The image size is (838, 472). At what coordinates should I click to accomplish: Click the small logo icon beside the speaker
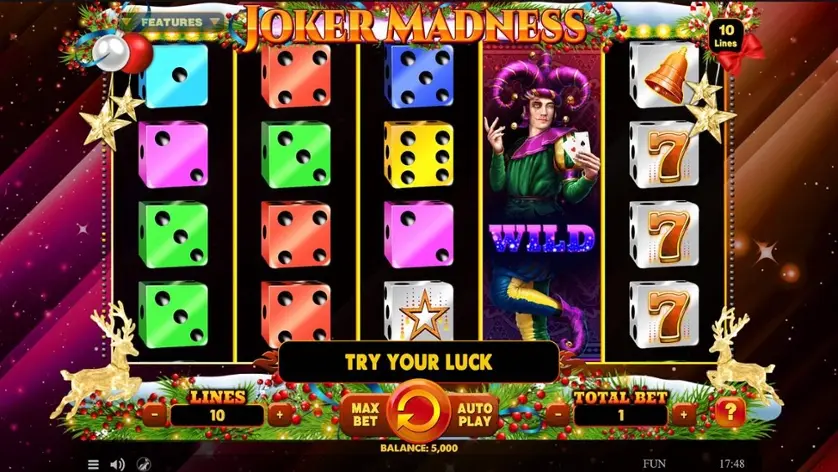(x=143, y=464)
